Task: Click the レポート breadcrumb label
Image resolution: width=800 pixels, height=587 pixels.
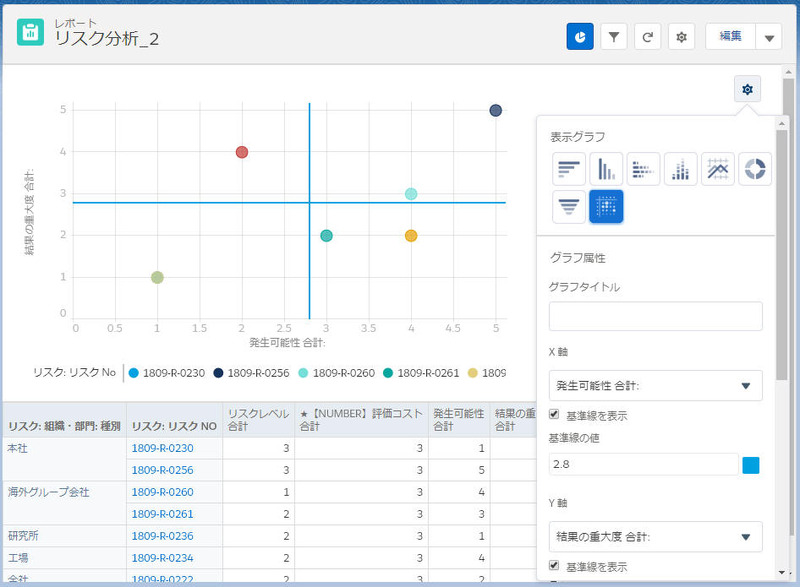Action: pyautogui.click(x=76, y=22)
